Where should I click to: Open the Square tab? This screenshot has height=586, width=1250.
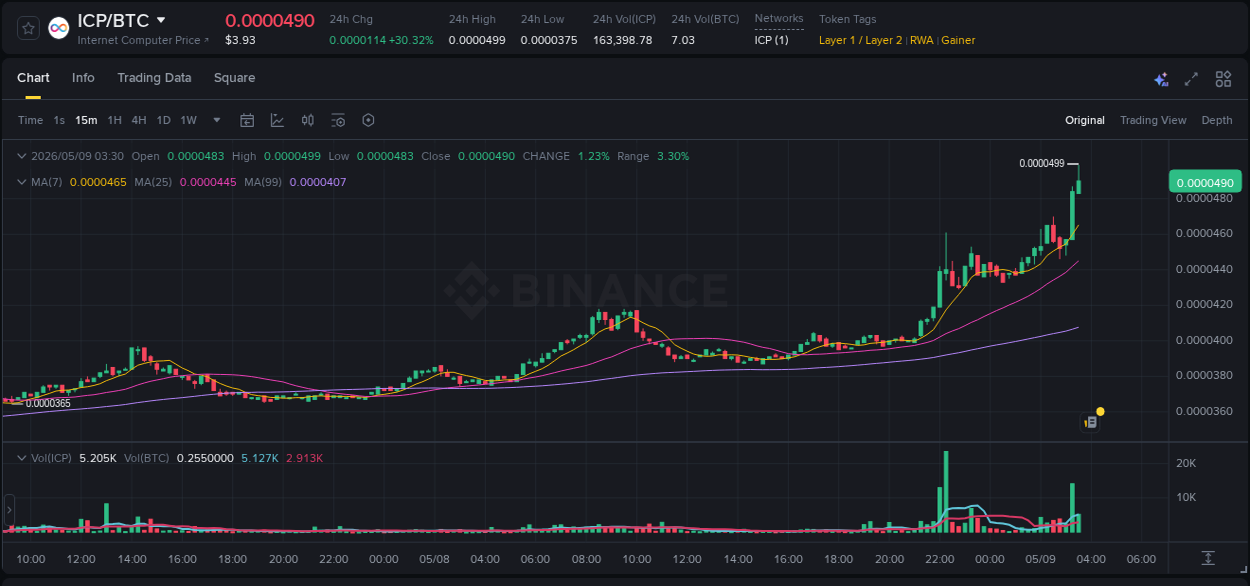point(234,78)
